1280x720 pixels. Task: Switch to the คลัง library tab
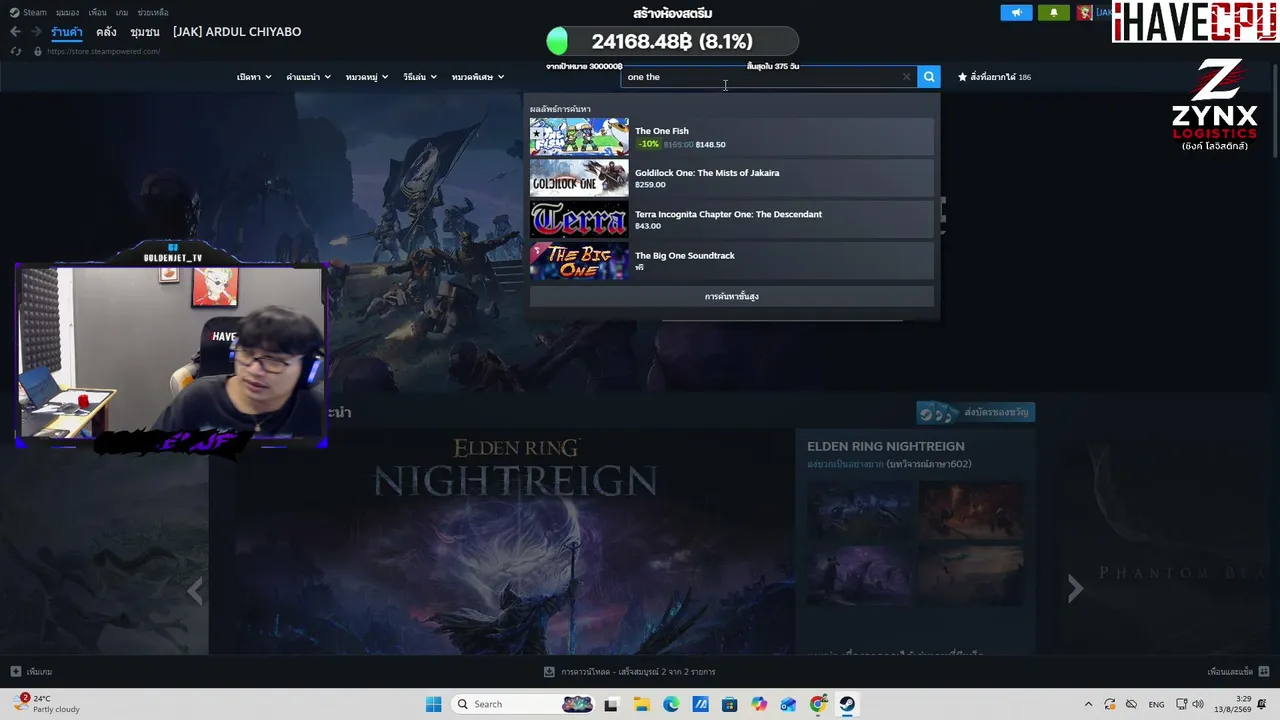[106, 32]
